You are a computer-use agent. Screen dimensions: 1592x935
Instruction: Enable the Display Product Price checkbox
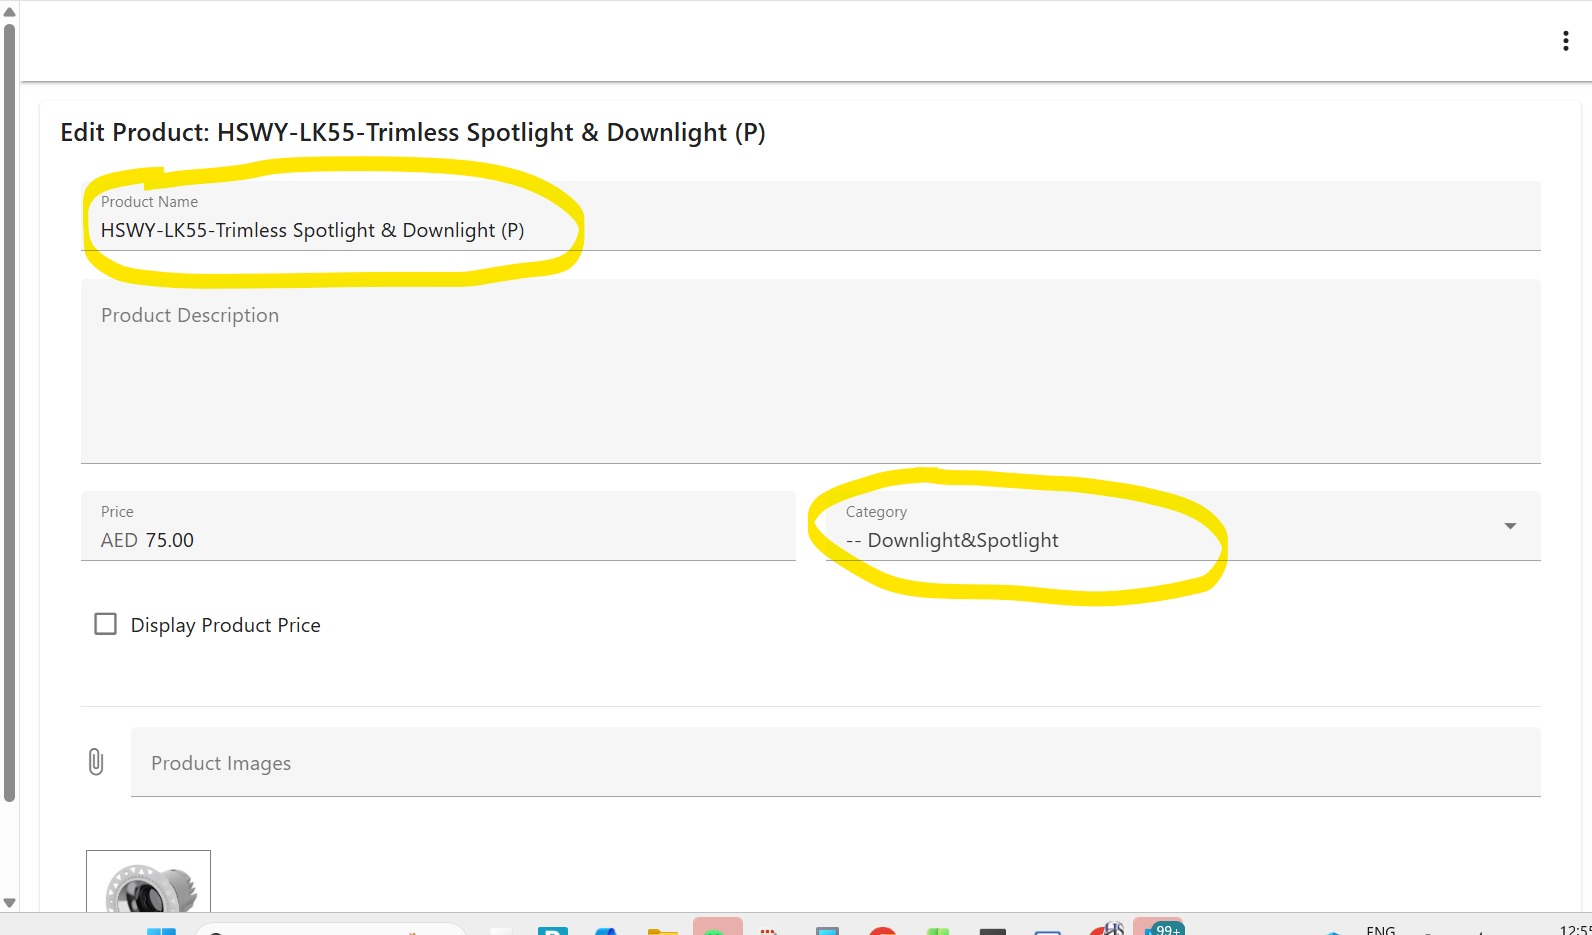coord(105,624)
